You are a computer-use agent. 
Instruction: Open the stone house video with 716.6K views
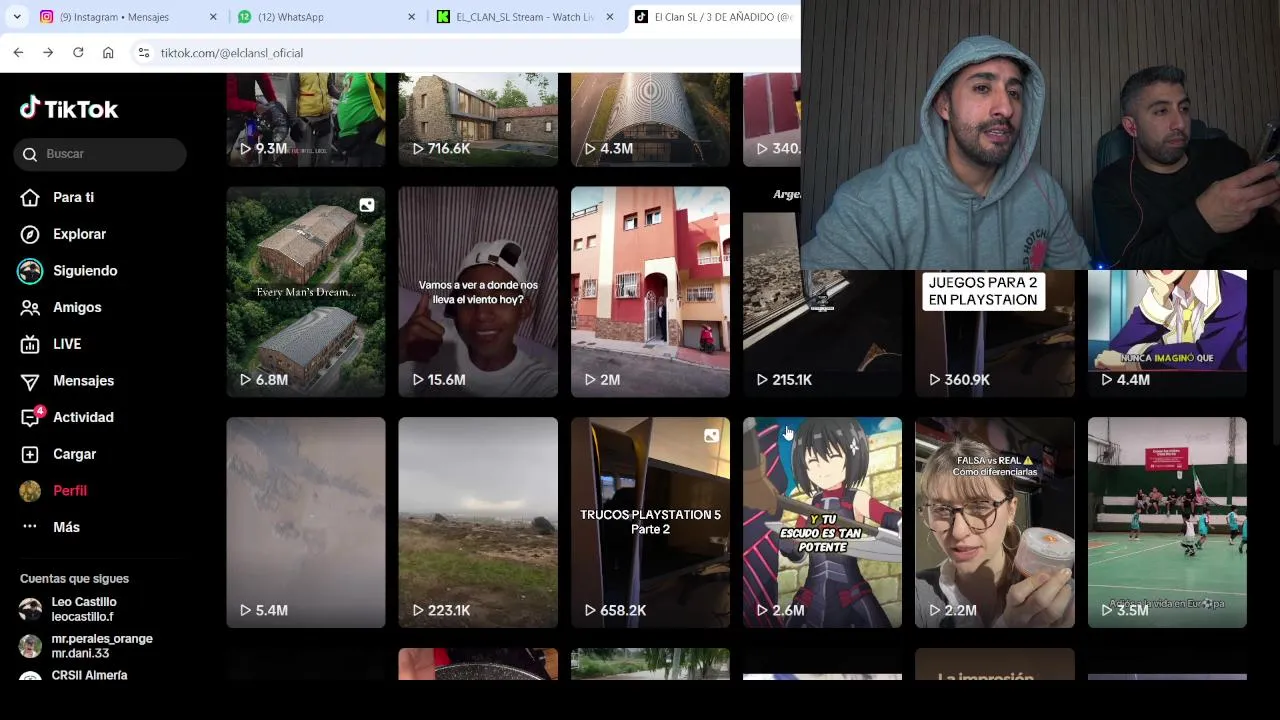(x=478, y=119)
